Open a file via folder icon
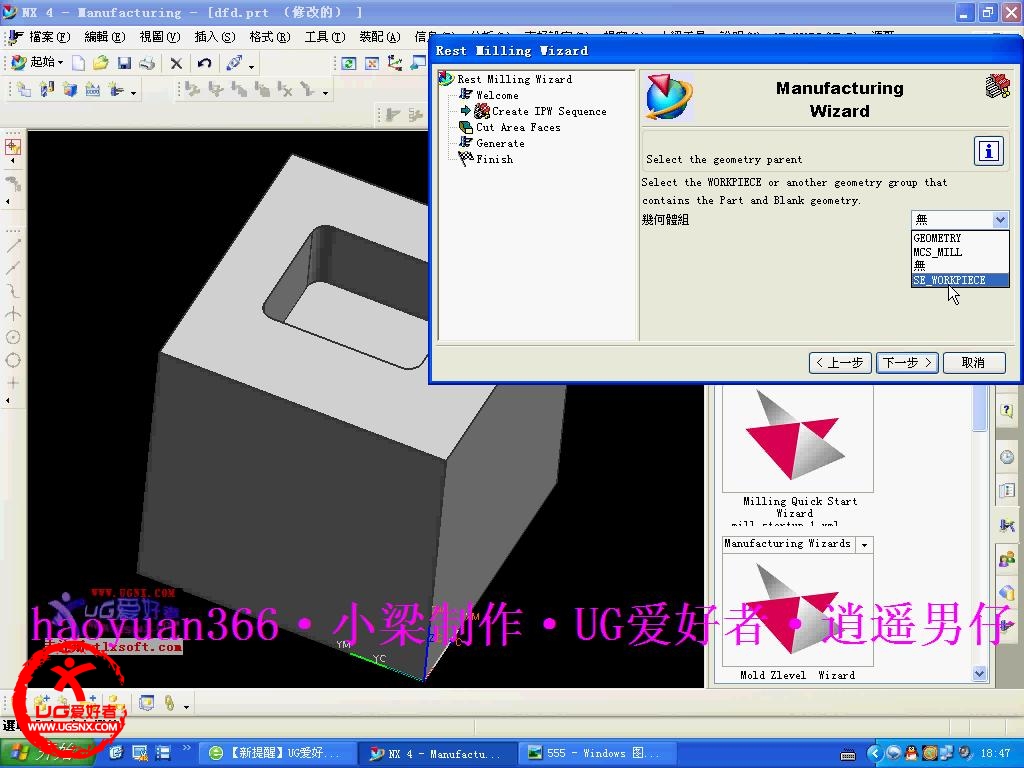 101,63
